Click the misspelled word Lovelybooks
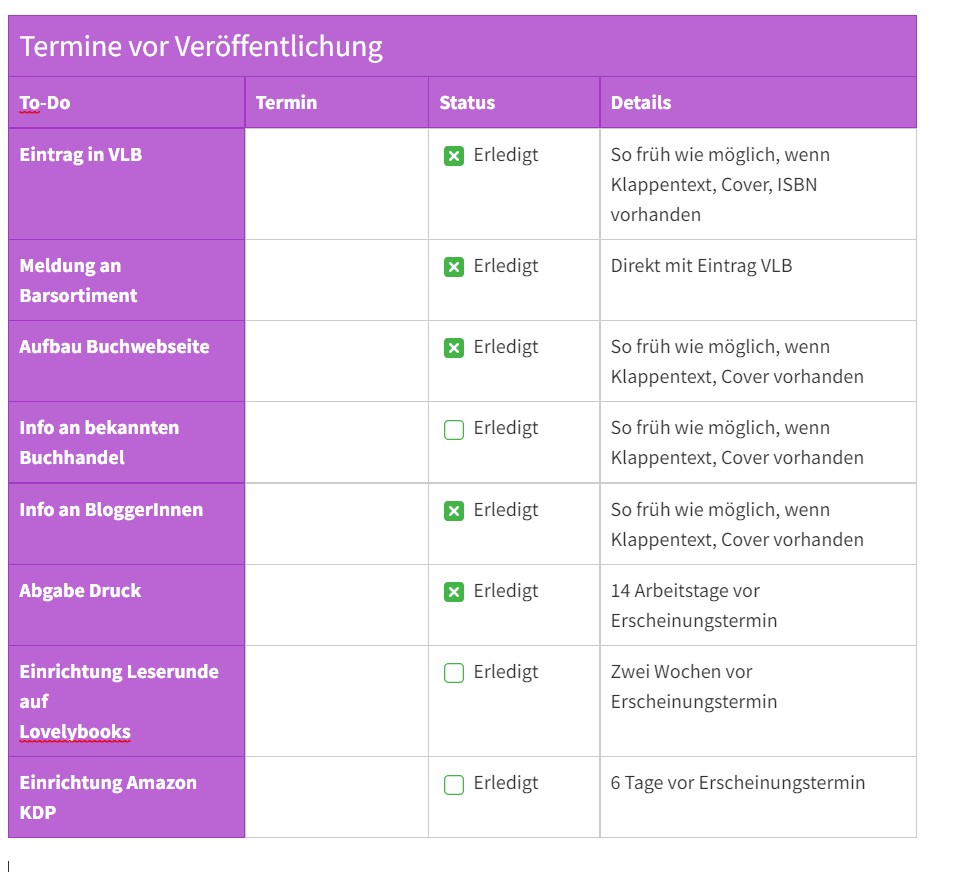The image size is (962, 872). (75, 732)
